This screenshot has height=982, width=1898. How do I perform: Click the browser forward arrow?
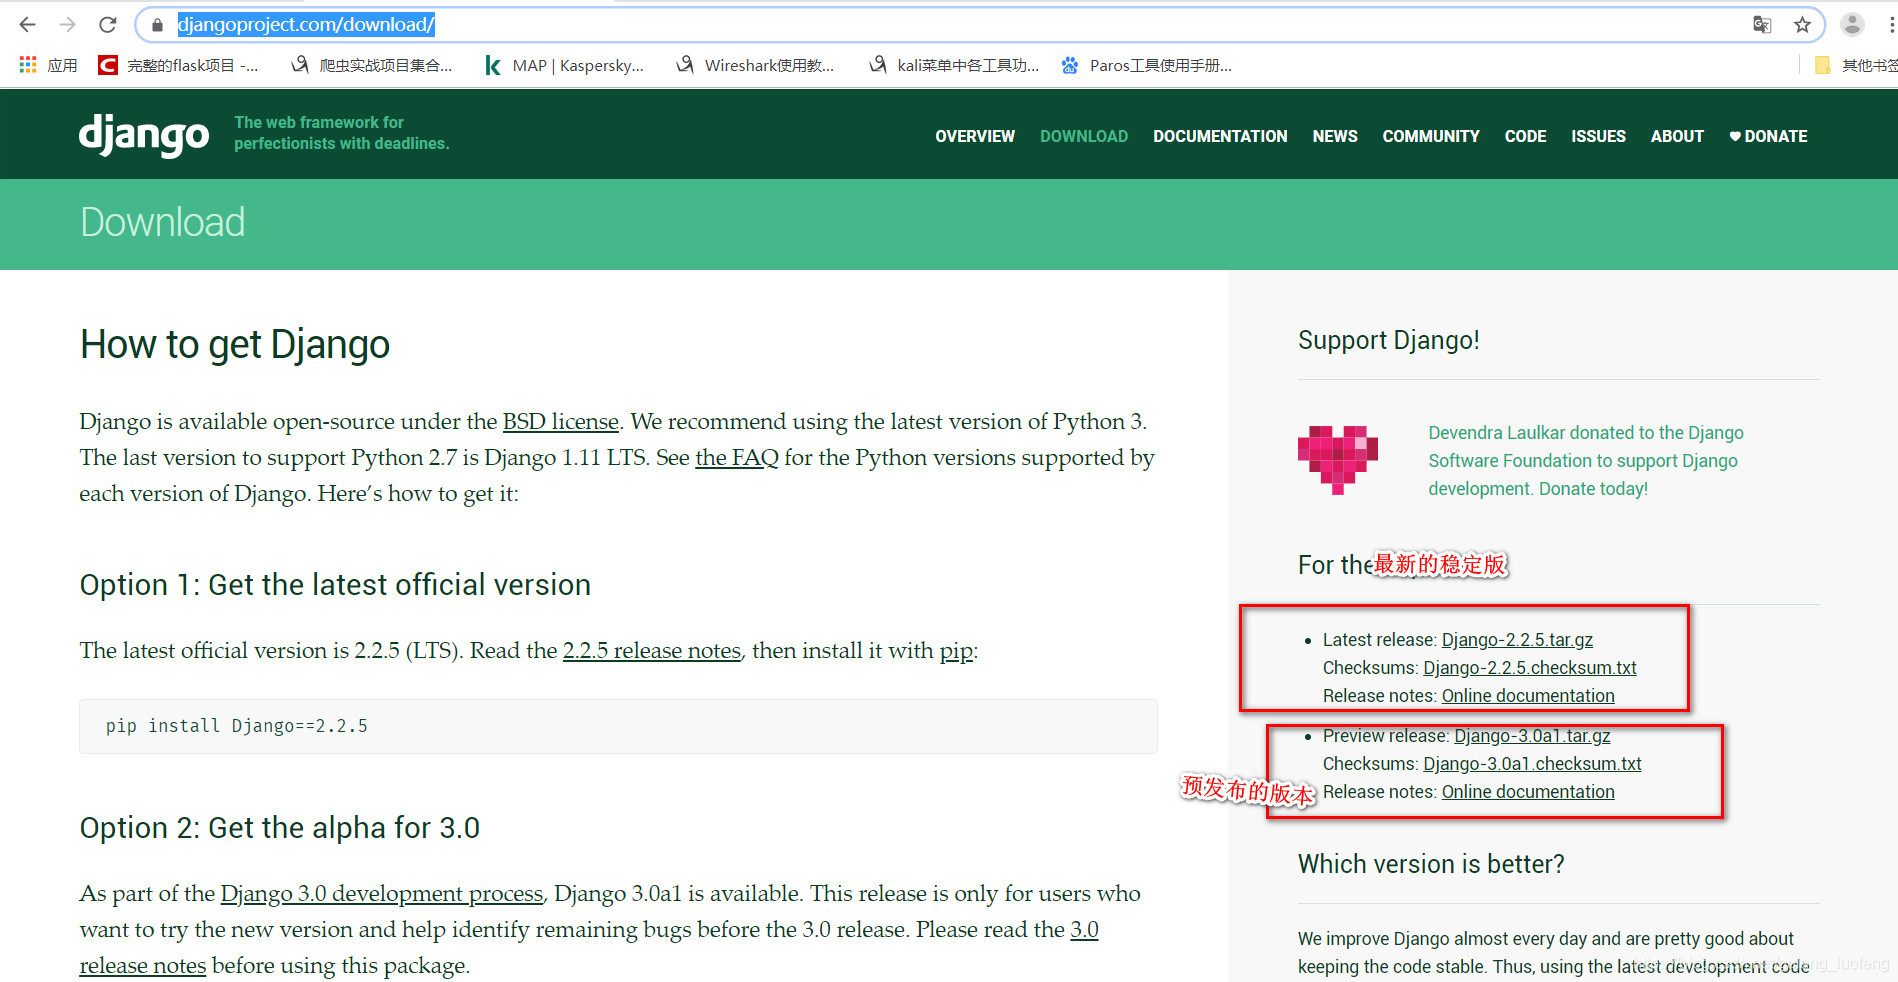pos(67,25)
